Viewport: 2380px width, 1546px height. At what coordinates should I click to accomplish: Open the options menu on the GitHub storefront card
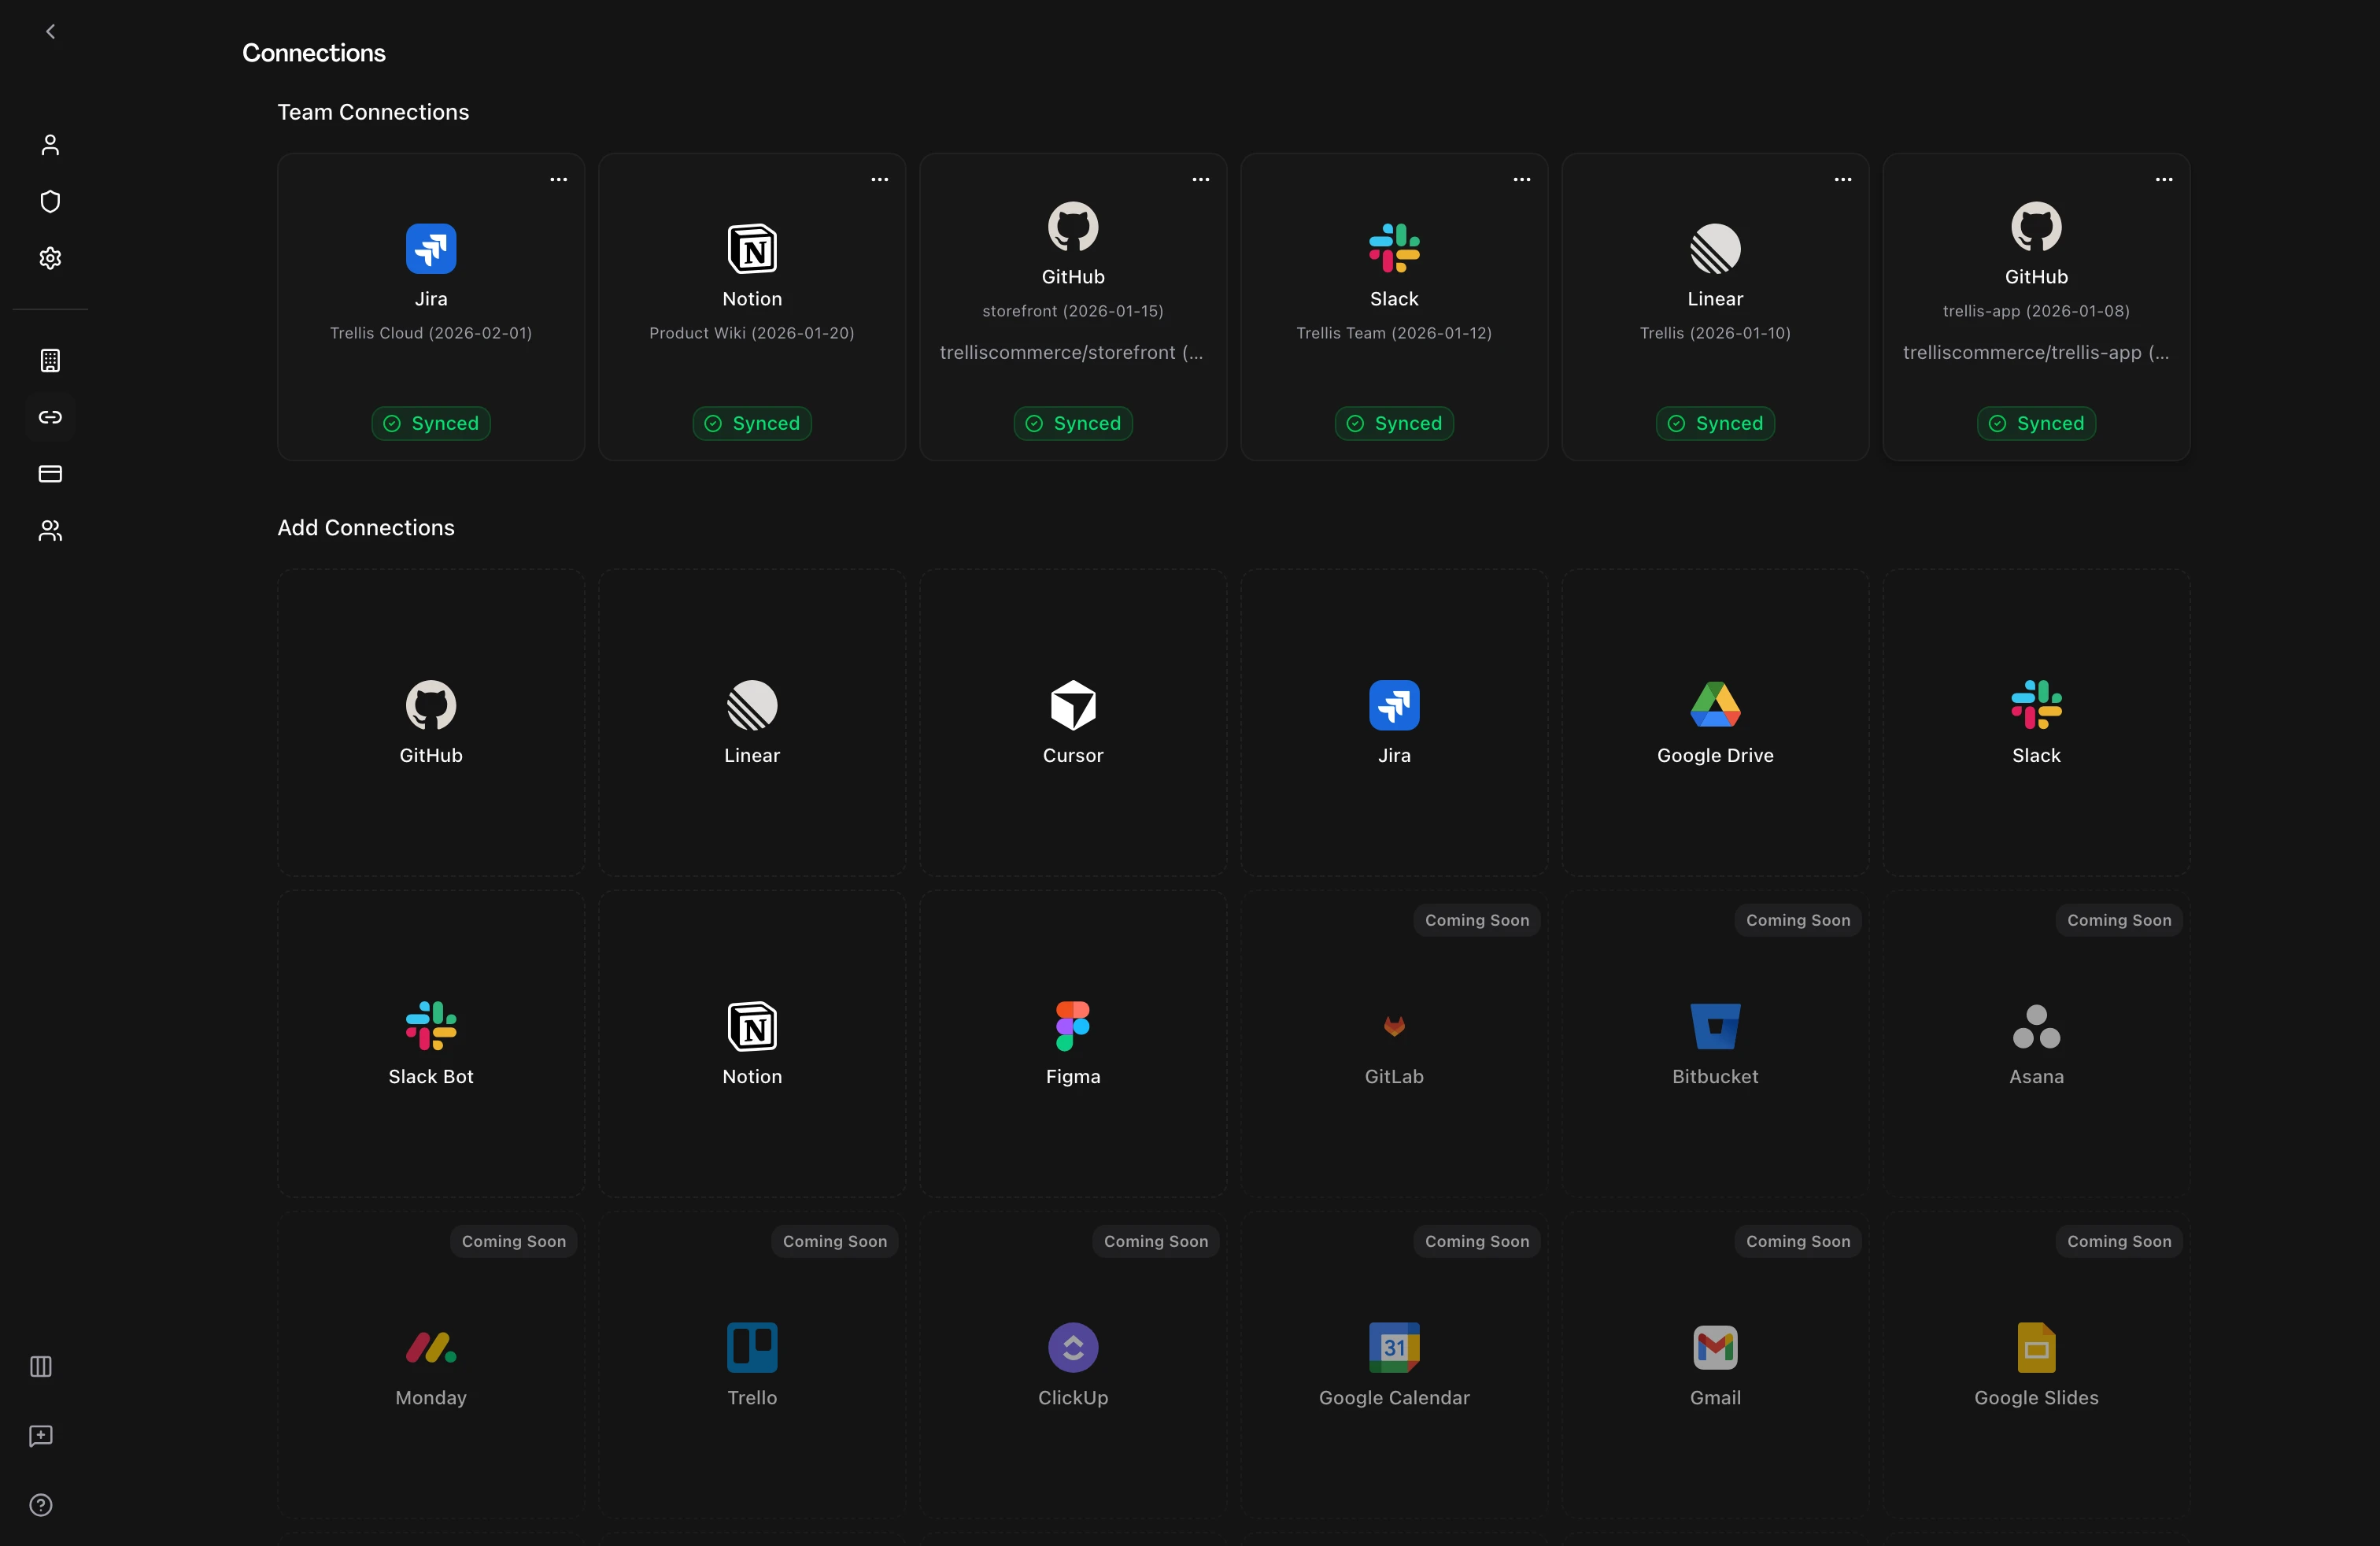[1200, 180]
